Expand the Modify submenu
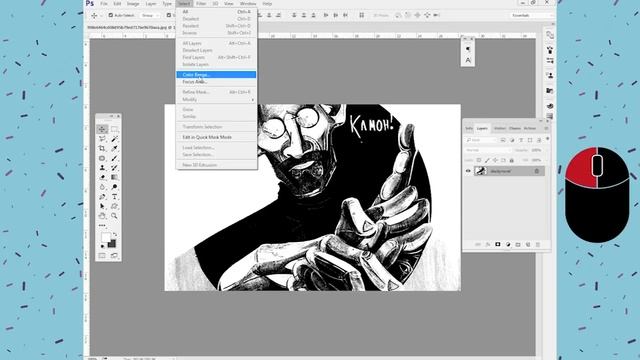640x360 pixels. pyautogui.click(x=216, y=99)
